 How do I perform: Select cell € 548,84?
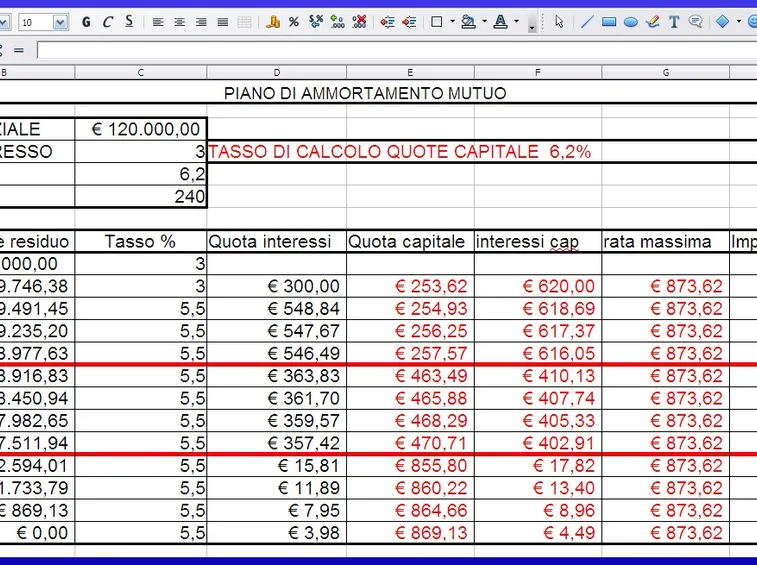click(x=277, y=309)
